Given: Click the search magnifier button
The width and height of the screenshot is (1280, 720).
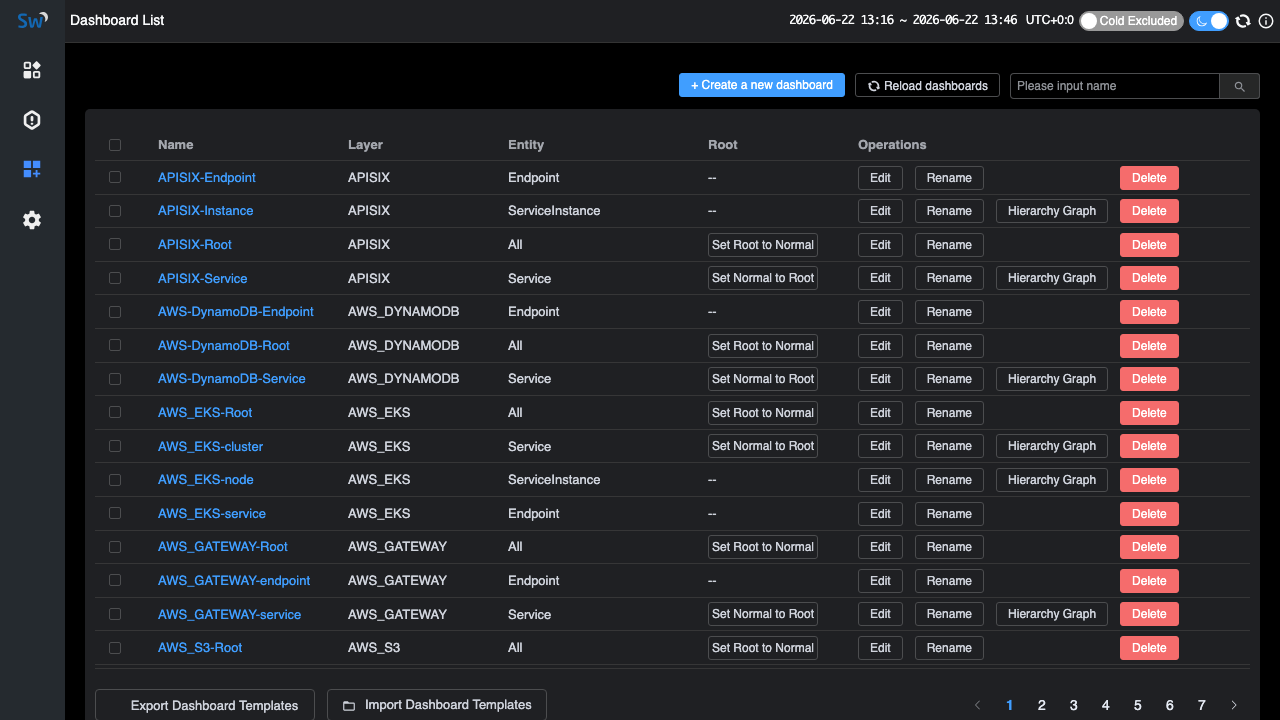Looking at the screenshot, I should [1239, 86].
